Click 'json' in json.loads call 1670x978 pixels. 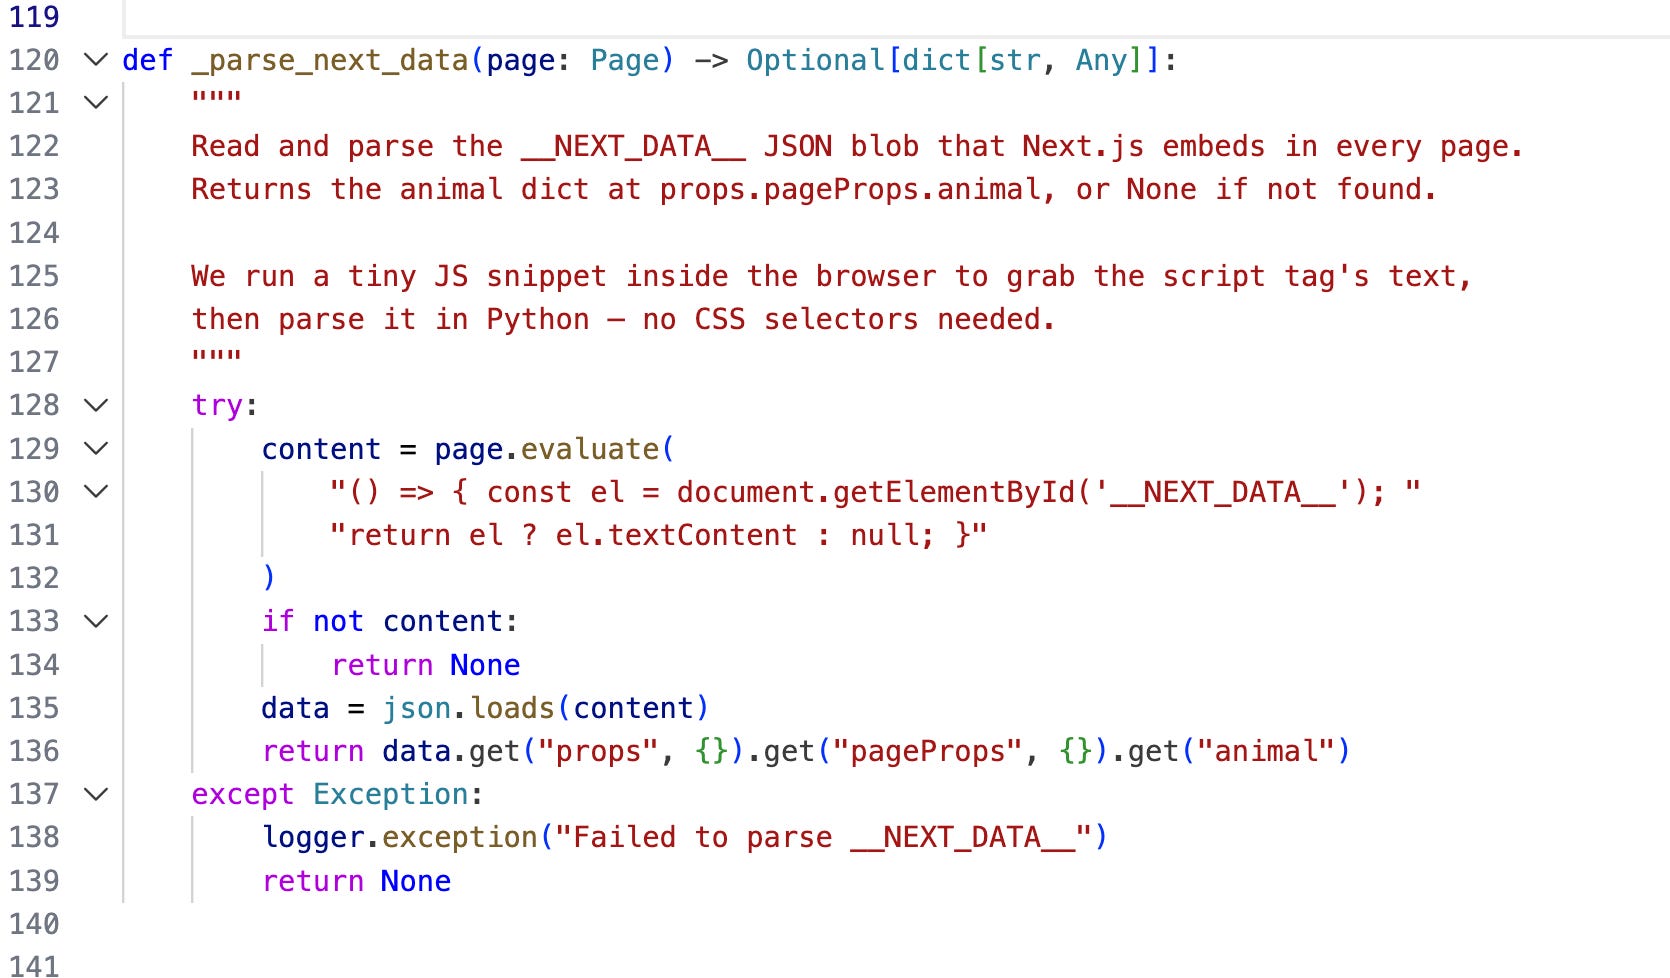coord(417,708)
